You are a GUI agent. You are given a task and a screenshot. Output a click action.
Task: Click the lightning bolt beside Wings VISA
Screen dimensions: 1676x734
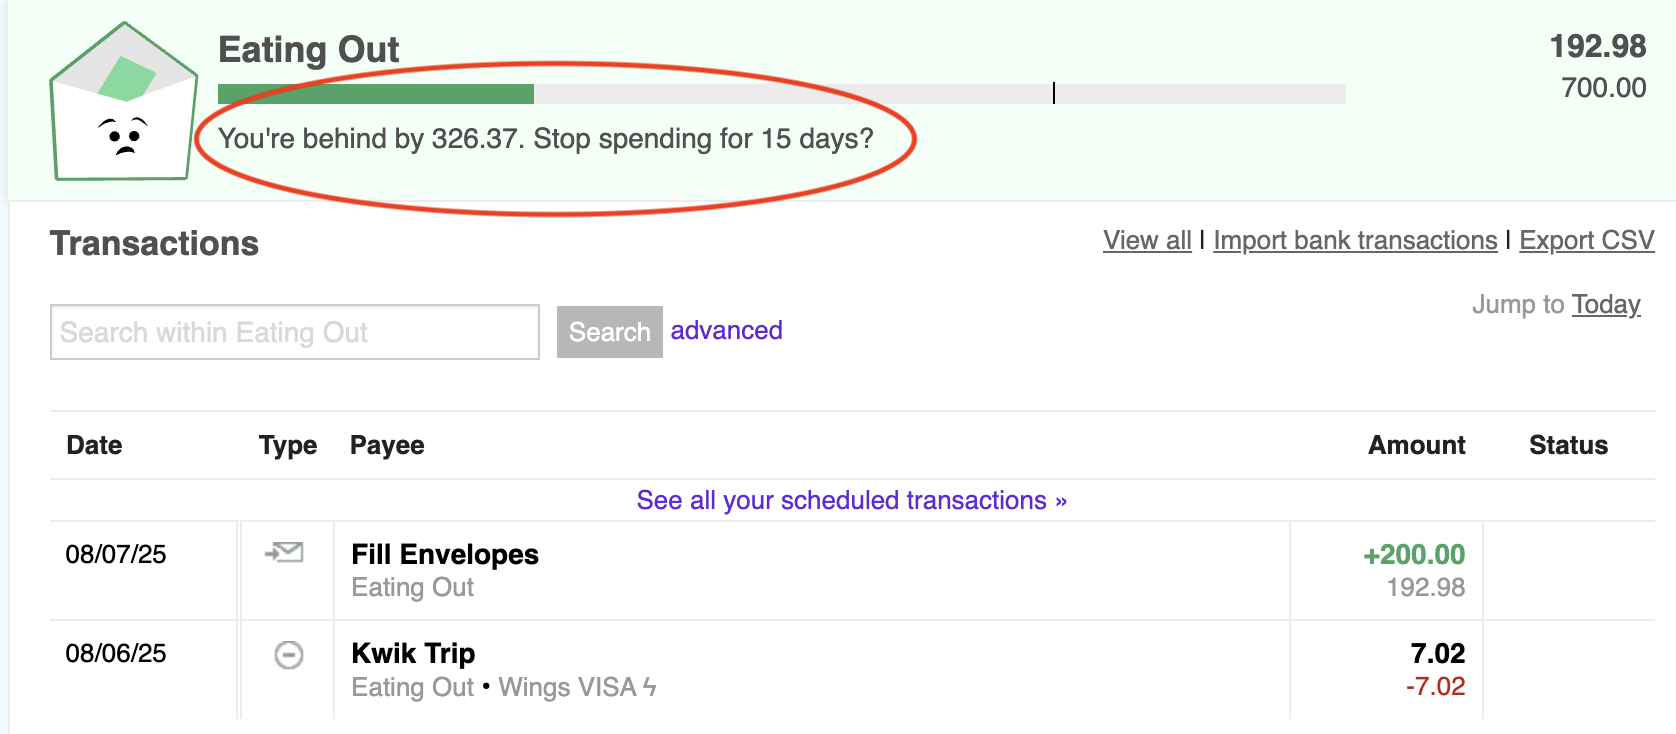(650, 687)
